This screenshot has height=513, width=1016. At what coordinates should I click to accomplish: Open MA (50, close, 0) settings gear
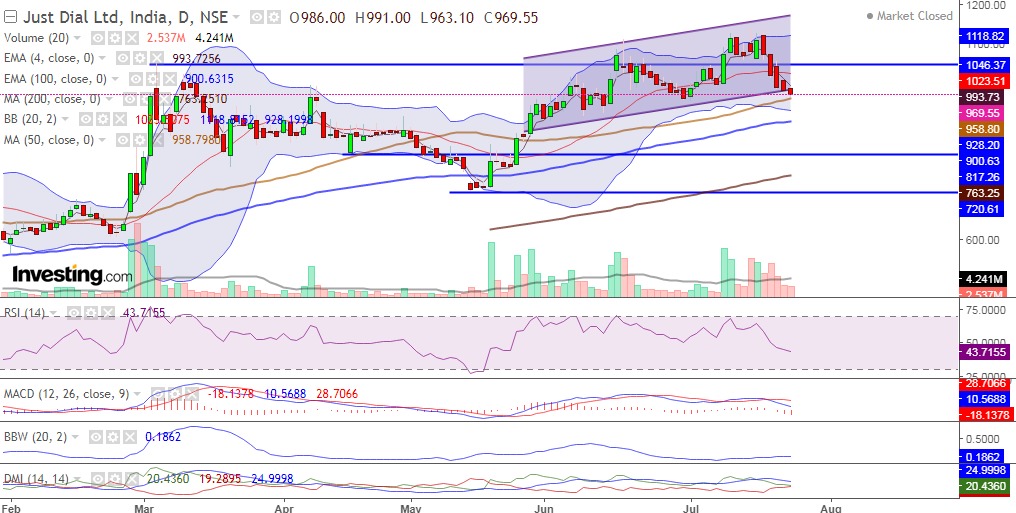pyautogui.click(x=140, y=140)
